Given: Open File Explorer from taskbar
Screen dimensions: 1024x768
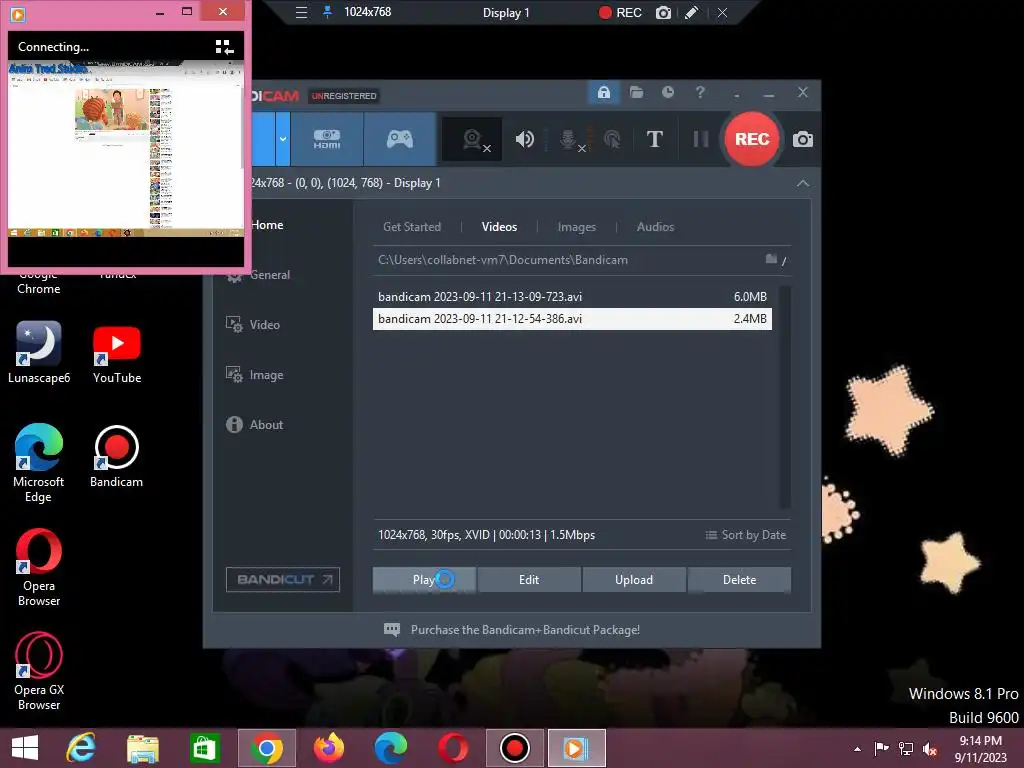Looking at the screenshot, I should [x=142, y=748].
